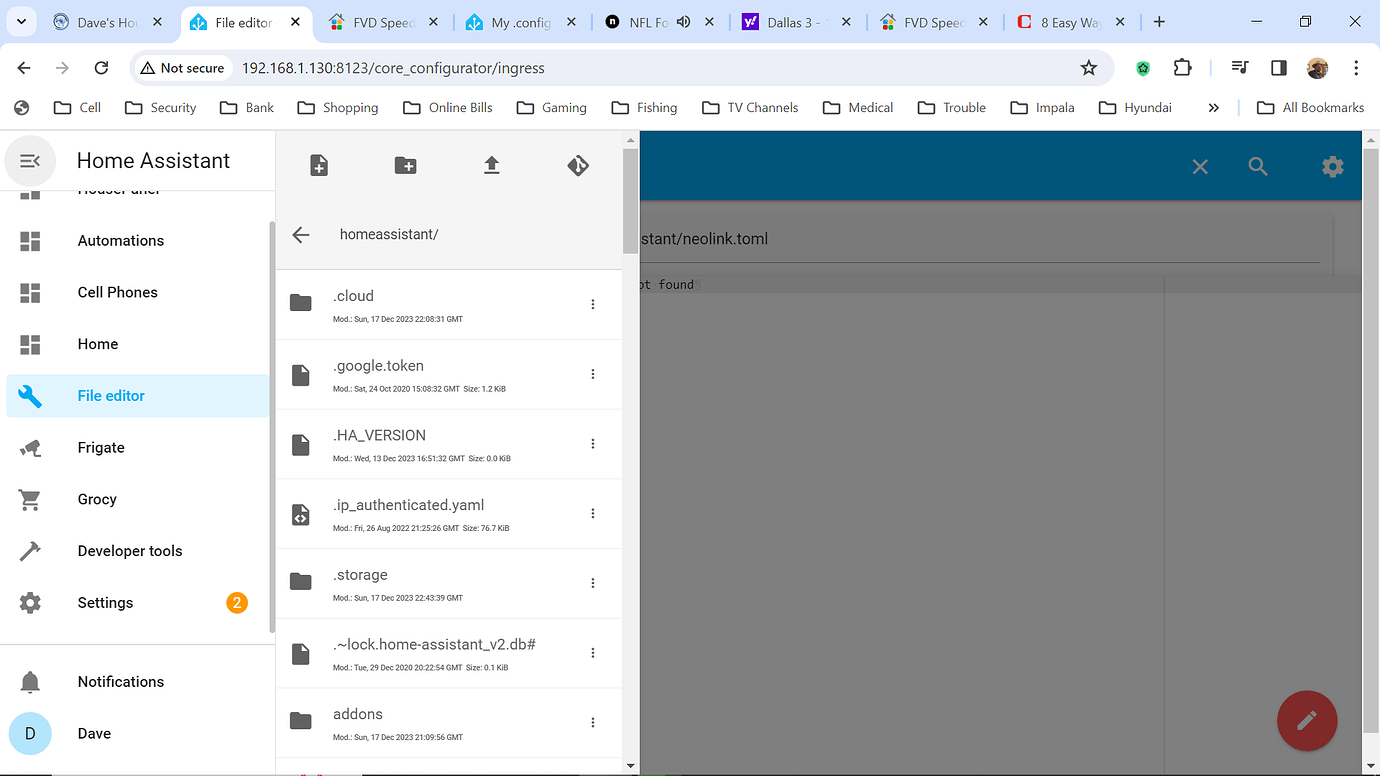Create a new file in File editor

(318, 165)
